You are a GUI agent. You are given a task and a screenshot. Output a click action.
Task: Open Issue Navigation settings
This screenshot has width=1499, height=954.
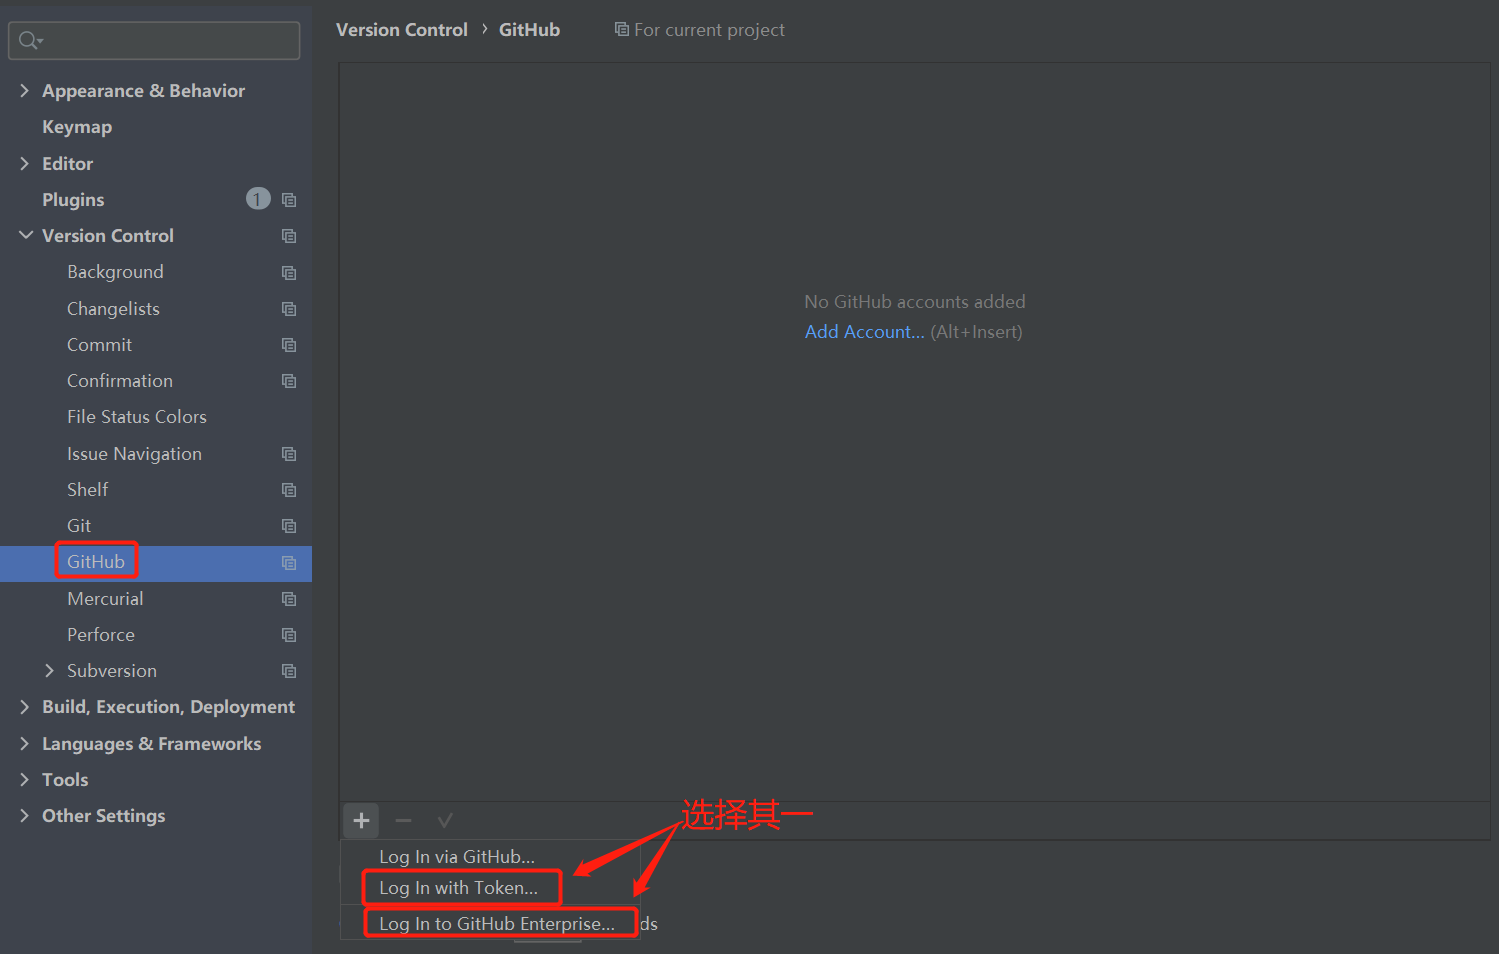tap(134, 454)
